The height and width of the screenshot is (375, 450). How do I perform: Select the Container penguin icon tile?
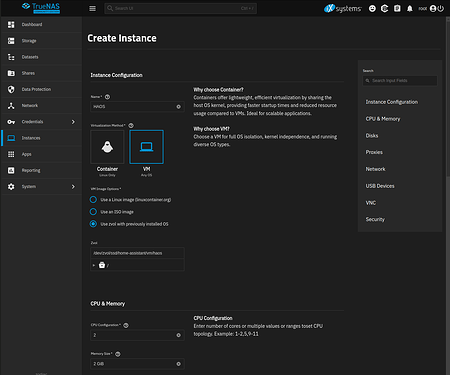[x=107, y=147]
